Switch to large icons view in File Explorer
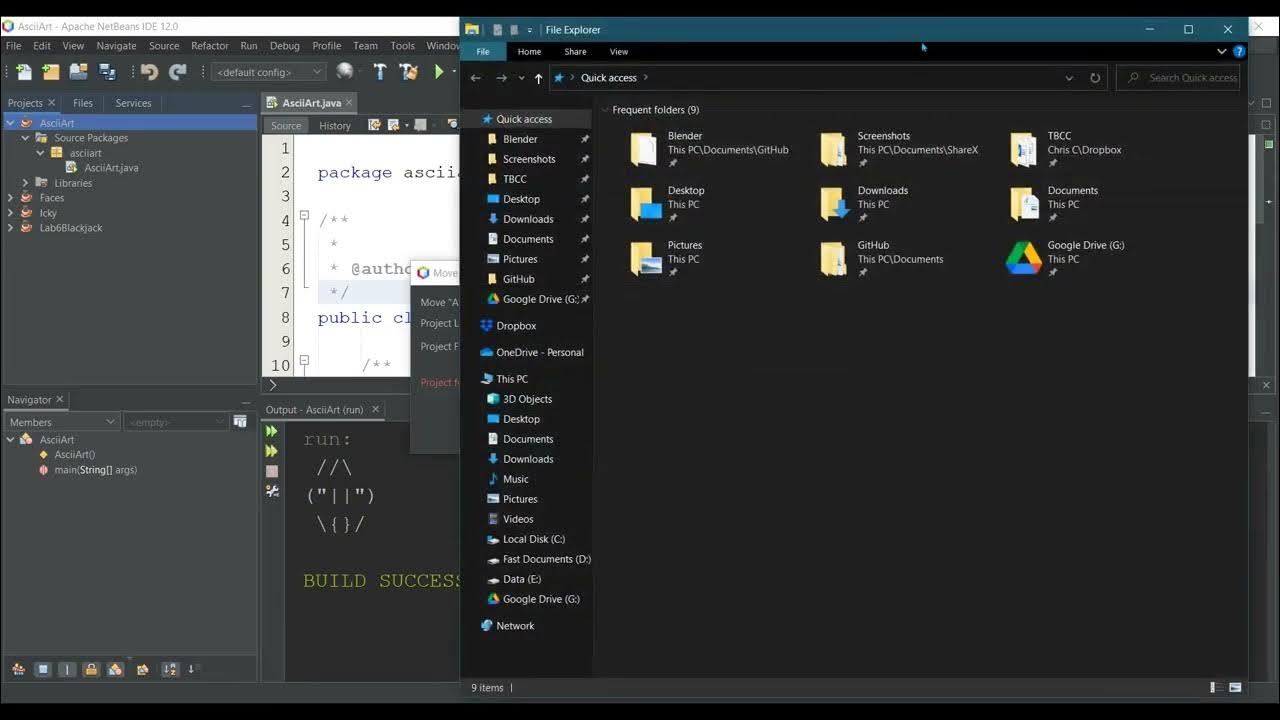This screenshot has height=720, width=1280. click(x=1235, y=688)
